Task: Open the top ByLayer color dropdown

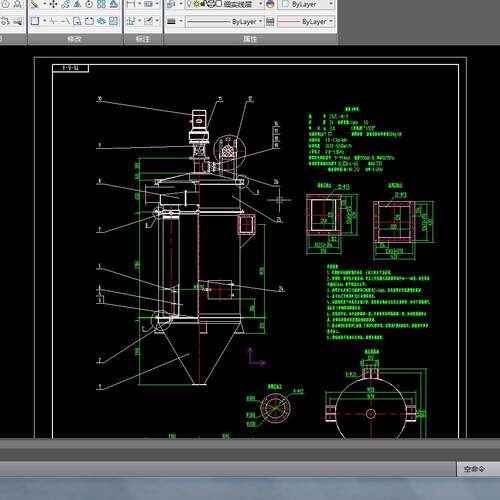Action: (307, 4)
